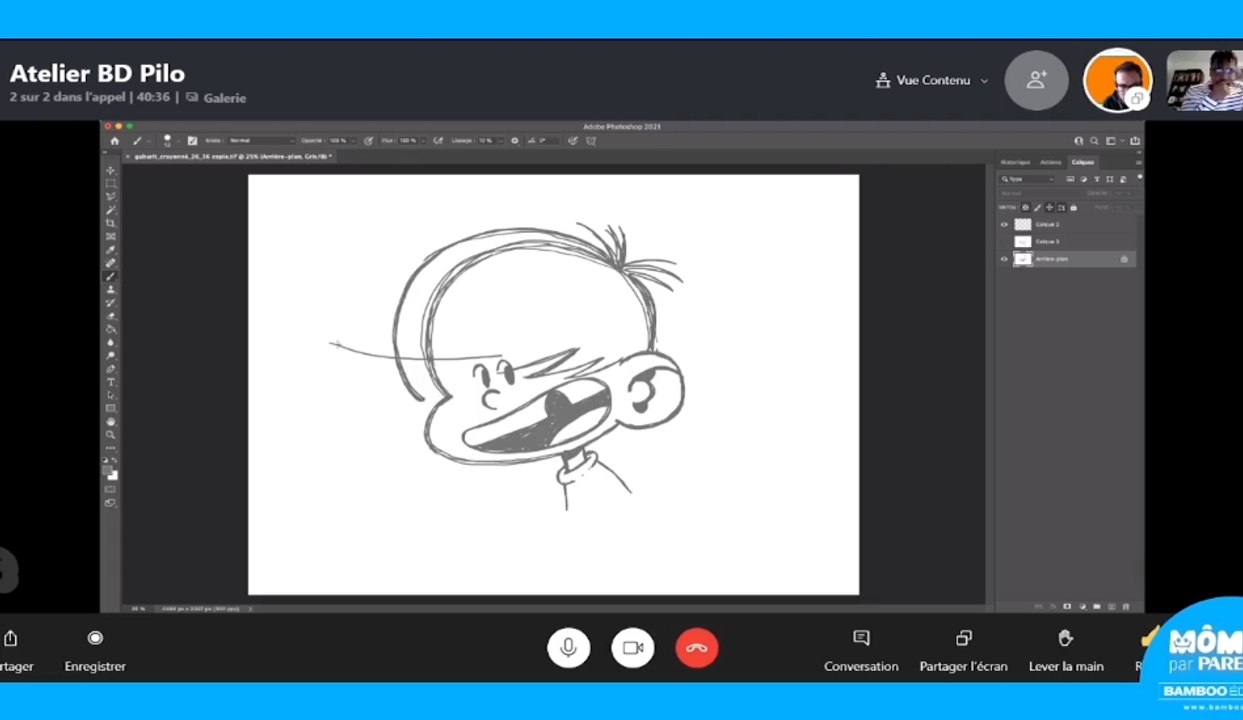Open Photoshop search magnifier icon
The image size is (1243, 720).
click(x=1094, y=141)
